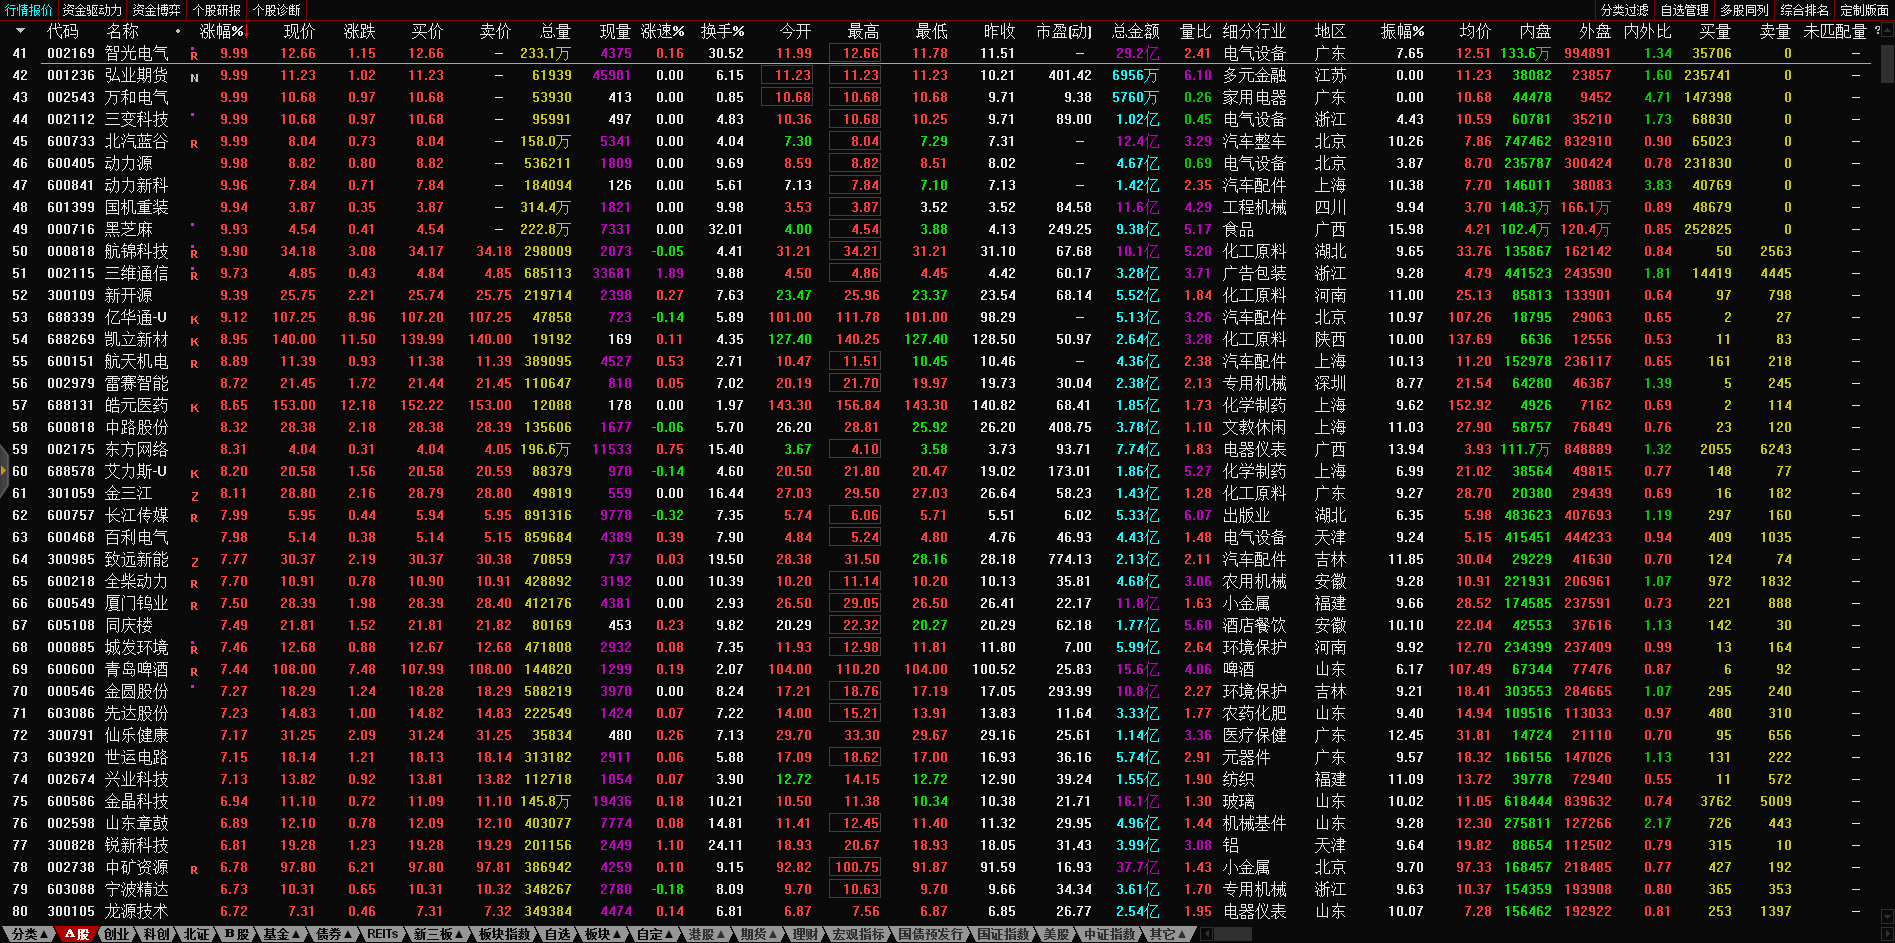Screen dimensions: 1895x943
Task: Click the scroll-left arrow in bottom scrollbar
Action: tap(1206, 934)
